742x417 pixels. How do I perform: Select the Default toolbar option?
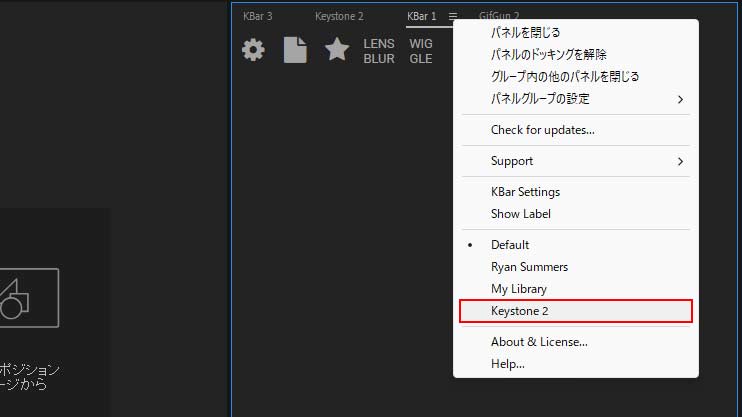(x=575, y=245)
